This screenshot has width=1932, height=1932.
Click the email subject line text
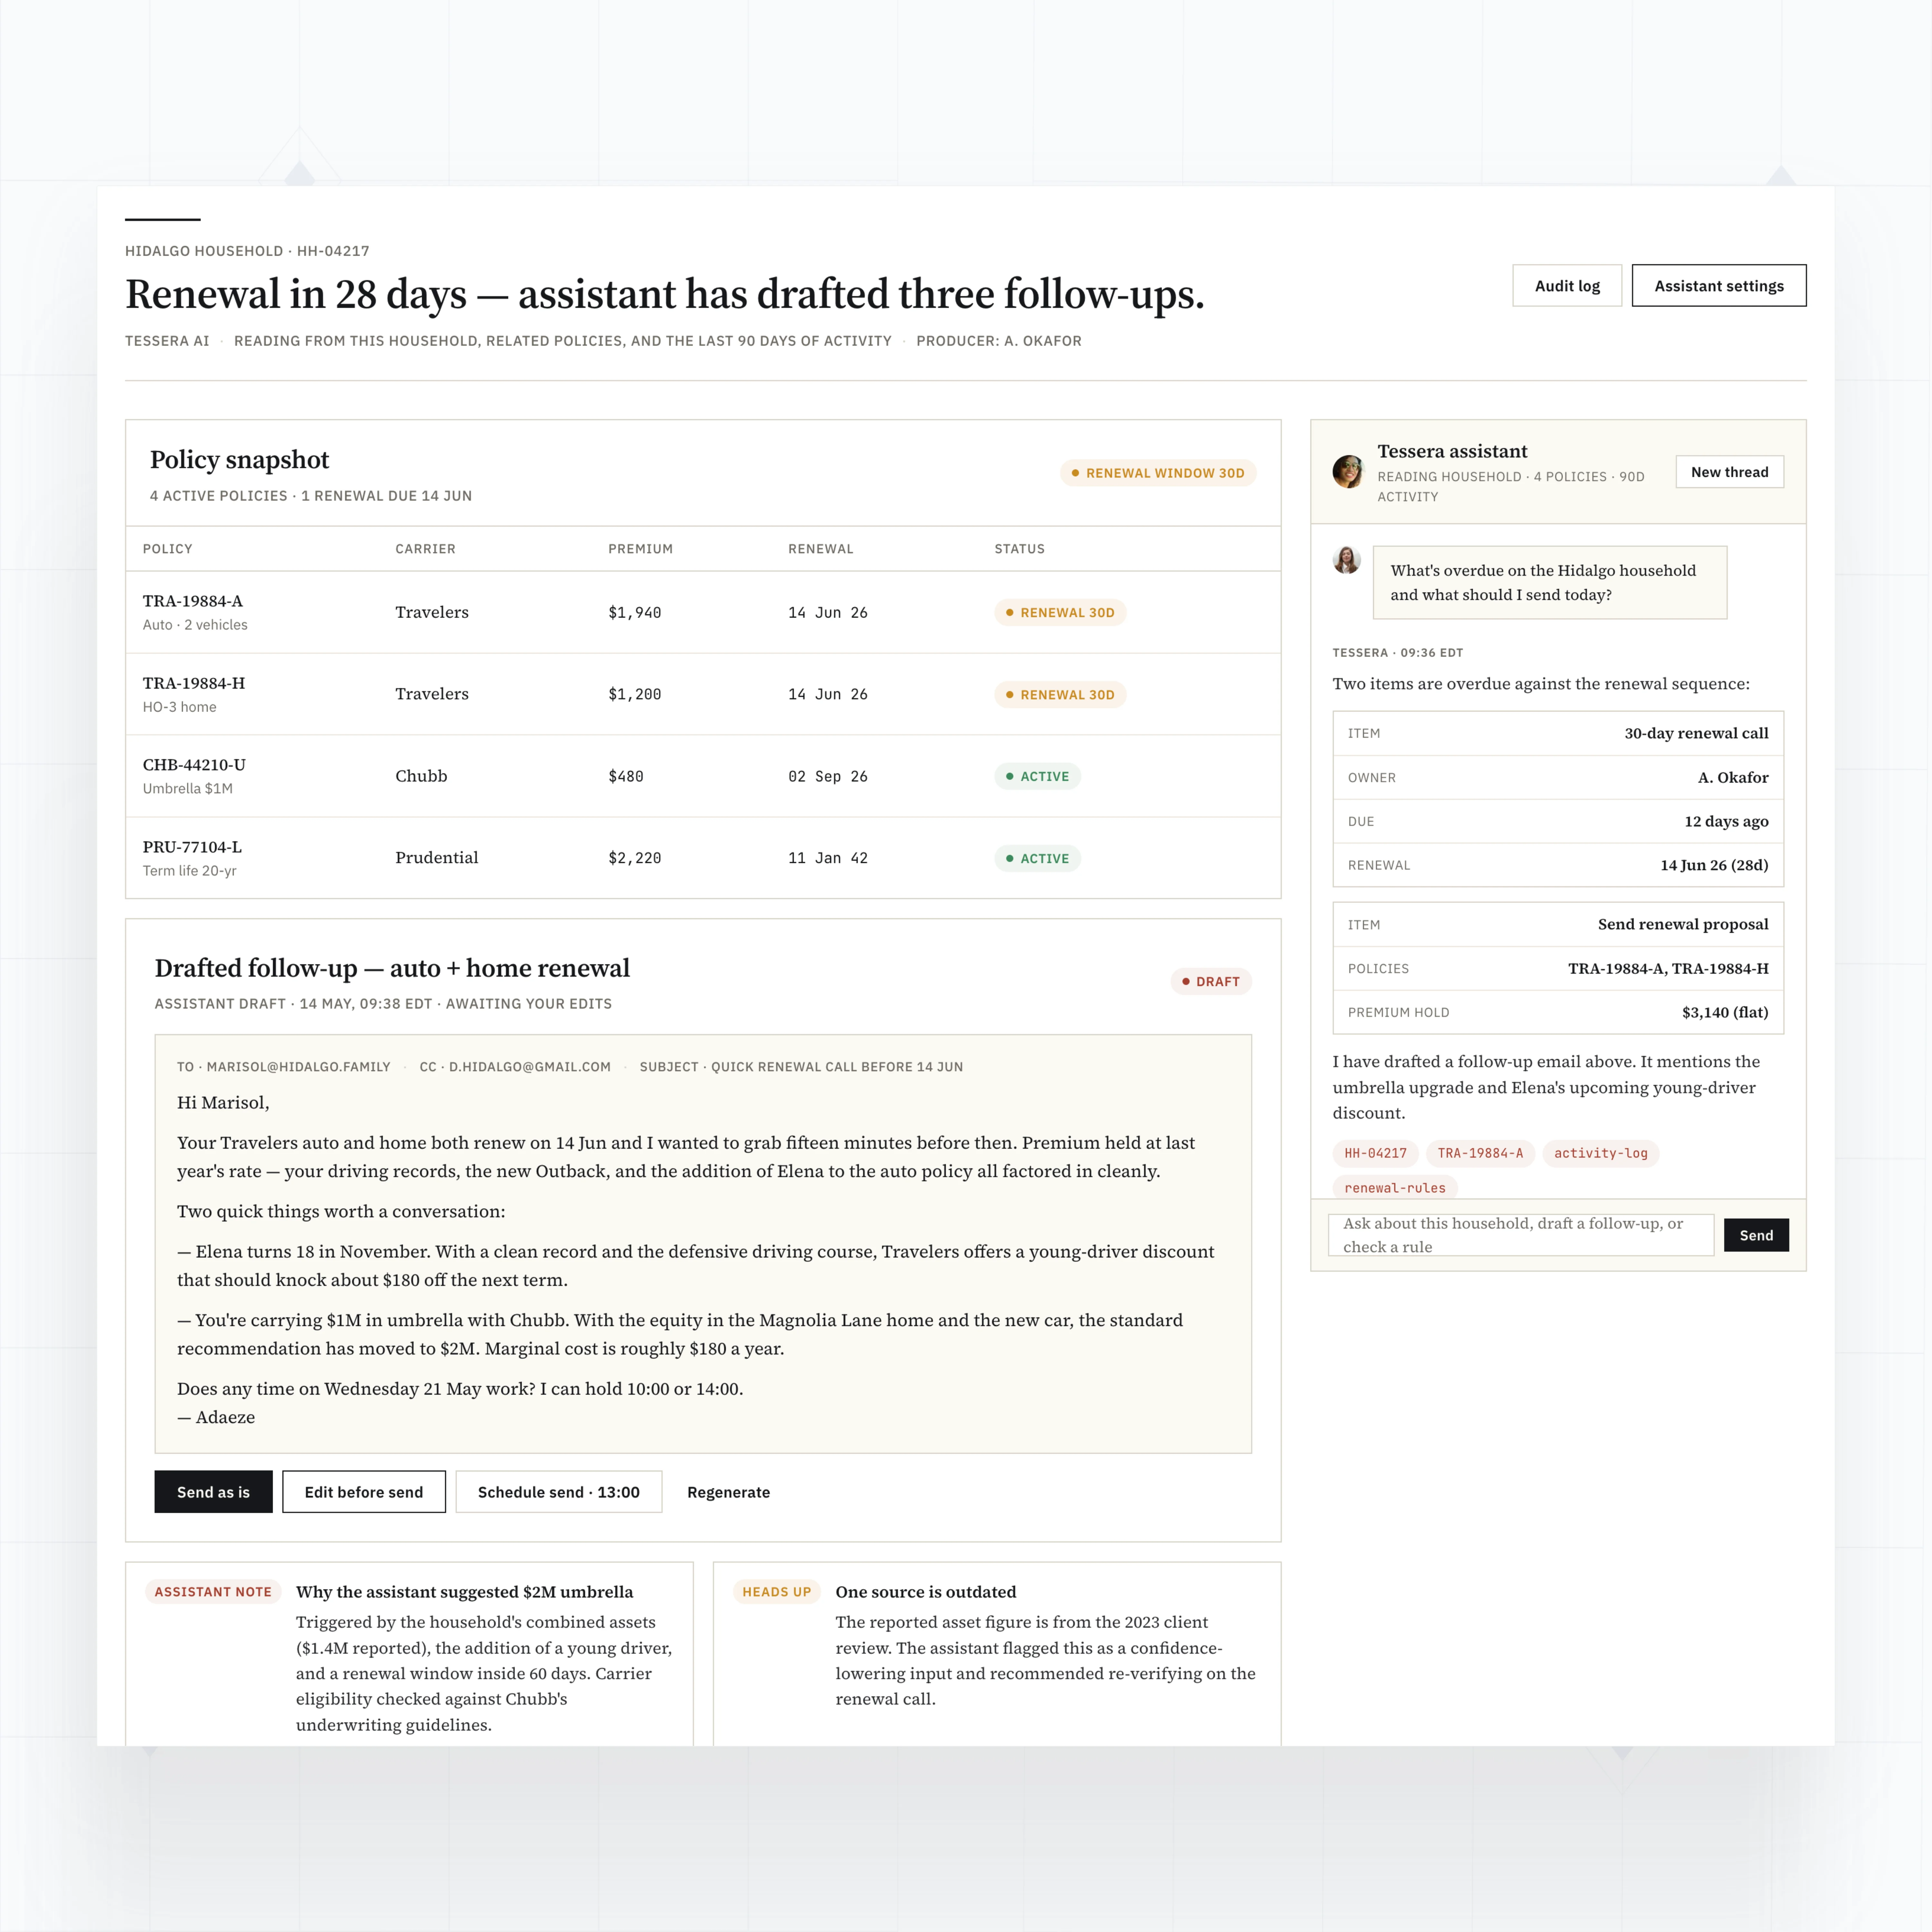(801, 1067)
